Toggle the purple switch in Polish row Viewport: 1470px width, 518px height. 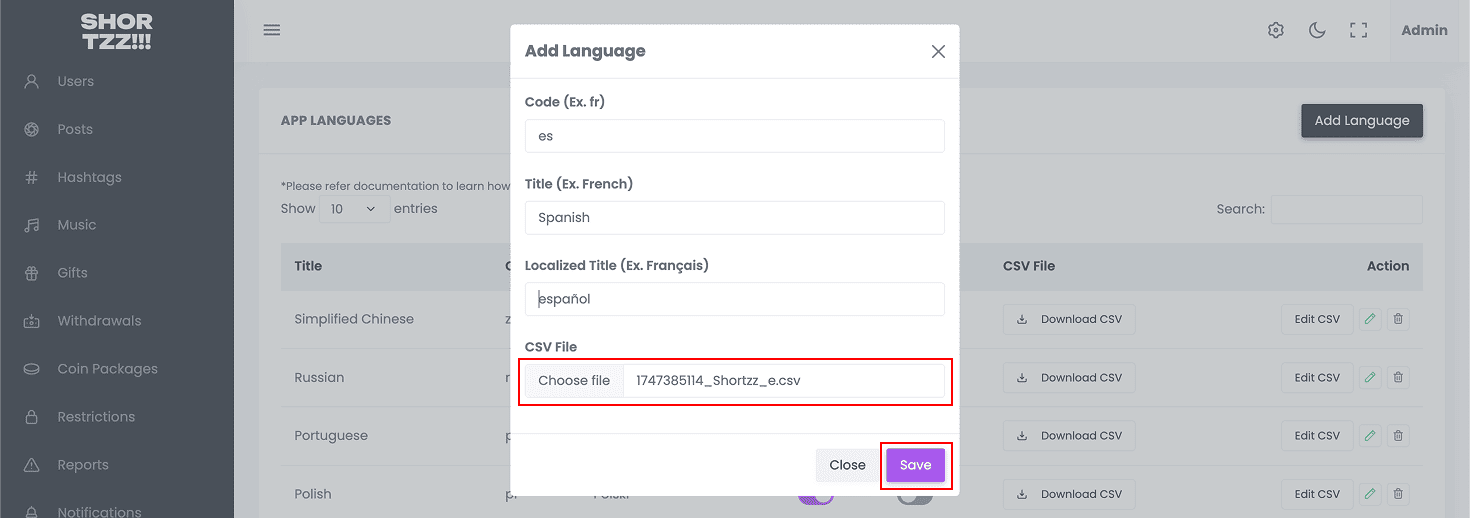[x=815, y=497]
